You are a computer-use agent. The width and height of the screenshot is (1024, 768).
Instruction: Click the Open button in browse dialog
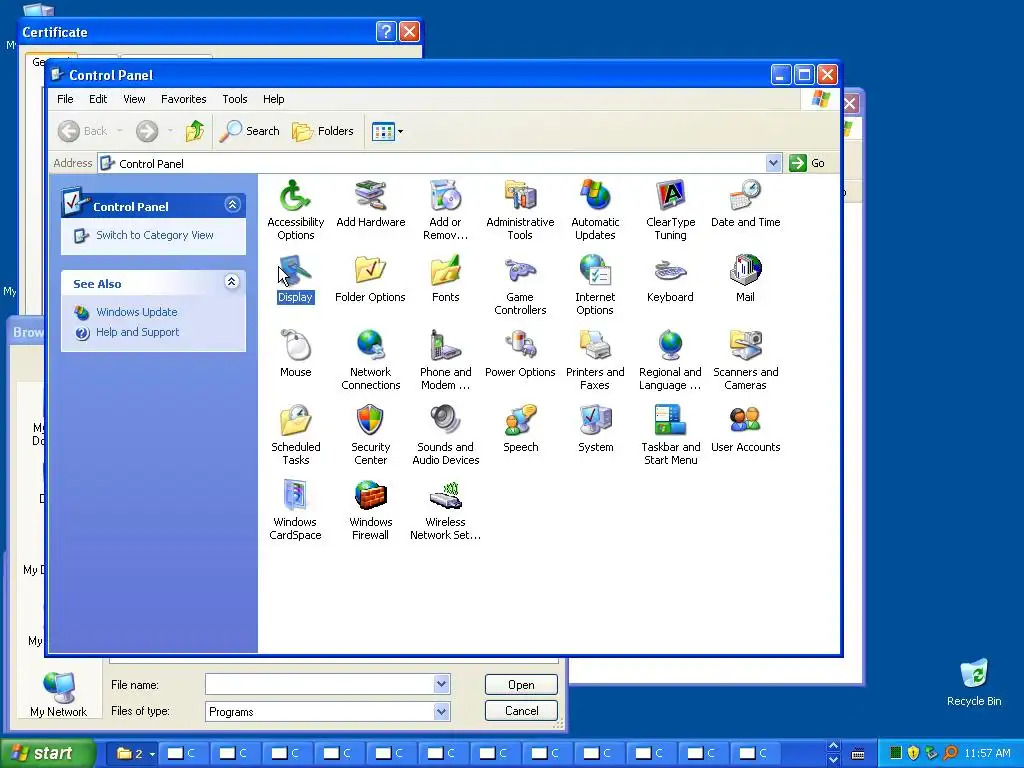(x=521, y=684)
